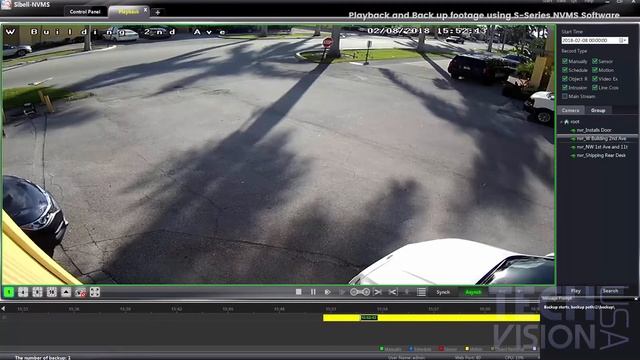Click the Synch playback button
Viewport: 640px width, 360px height.
[x=443, y=292]
